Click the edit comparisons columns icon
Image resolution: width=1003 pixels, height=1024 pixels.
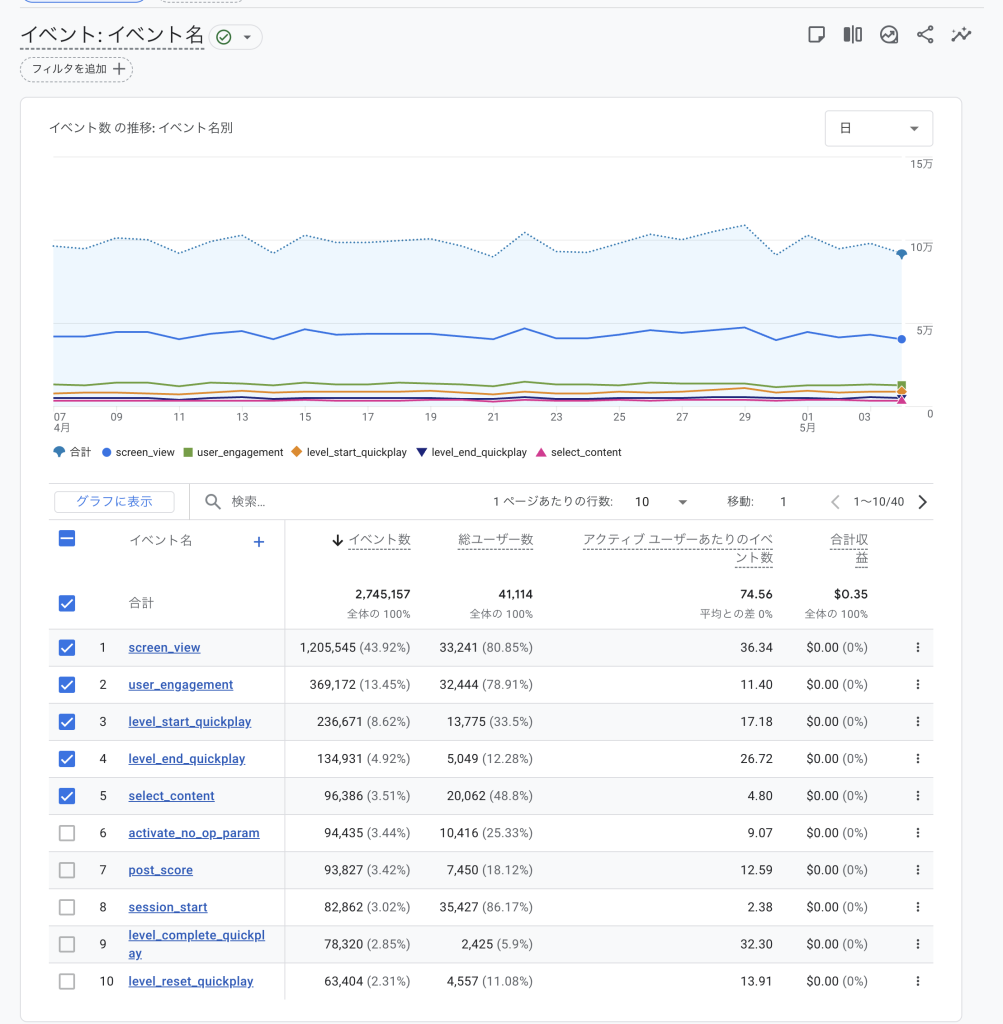pos(853,35)
